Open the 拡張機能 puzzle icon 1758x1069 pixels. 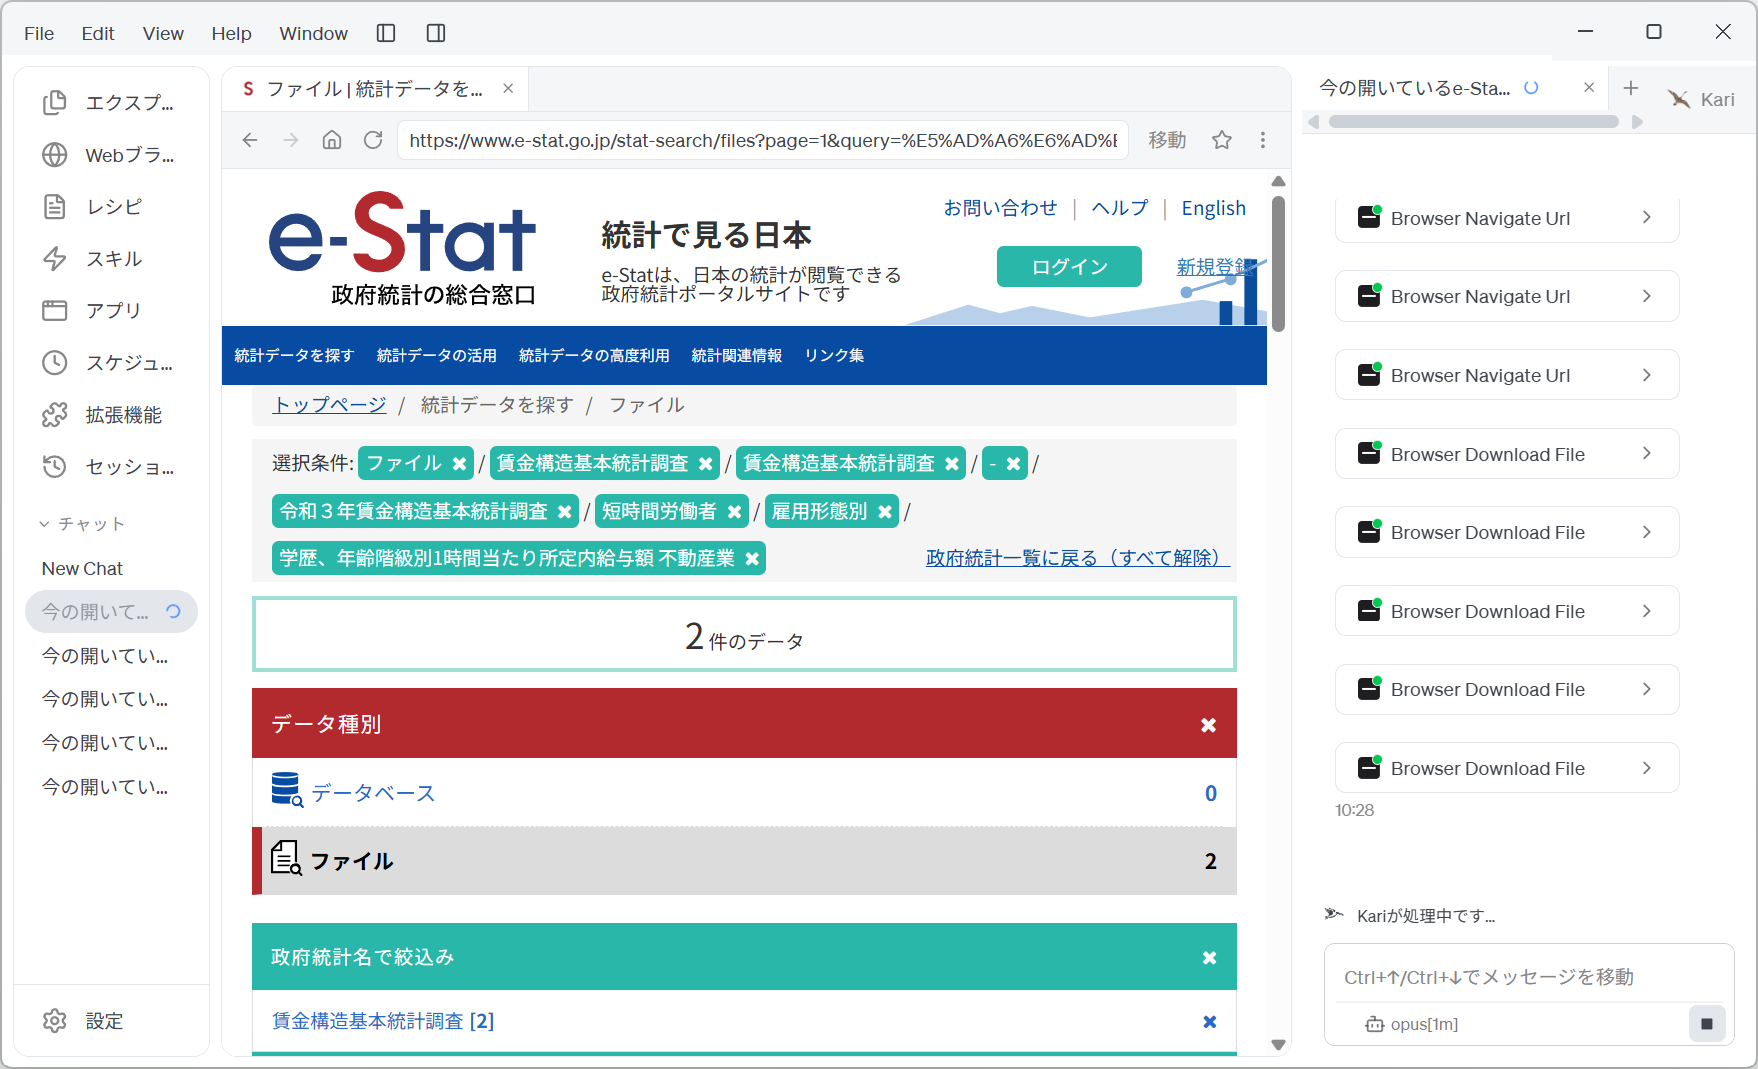coord(55,415)
